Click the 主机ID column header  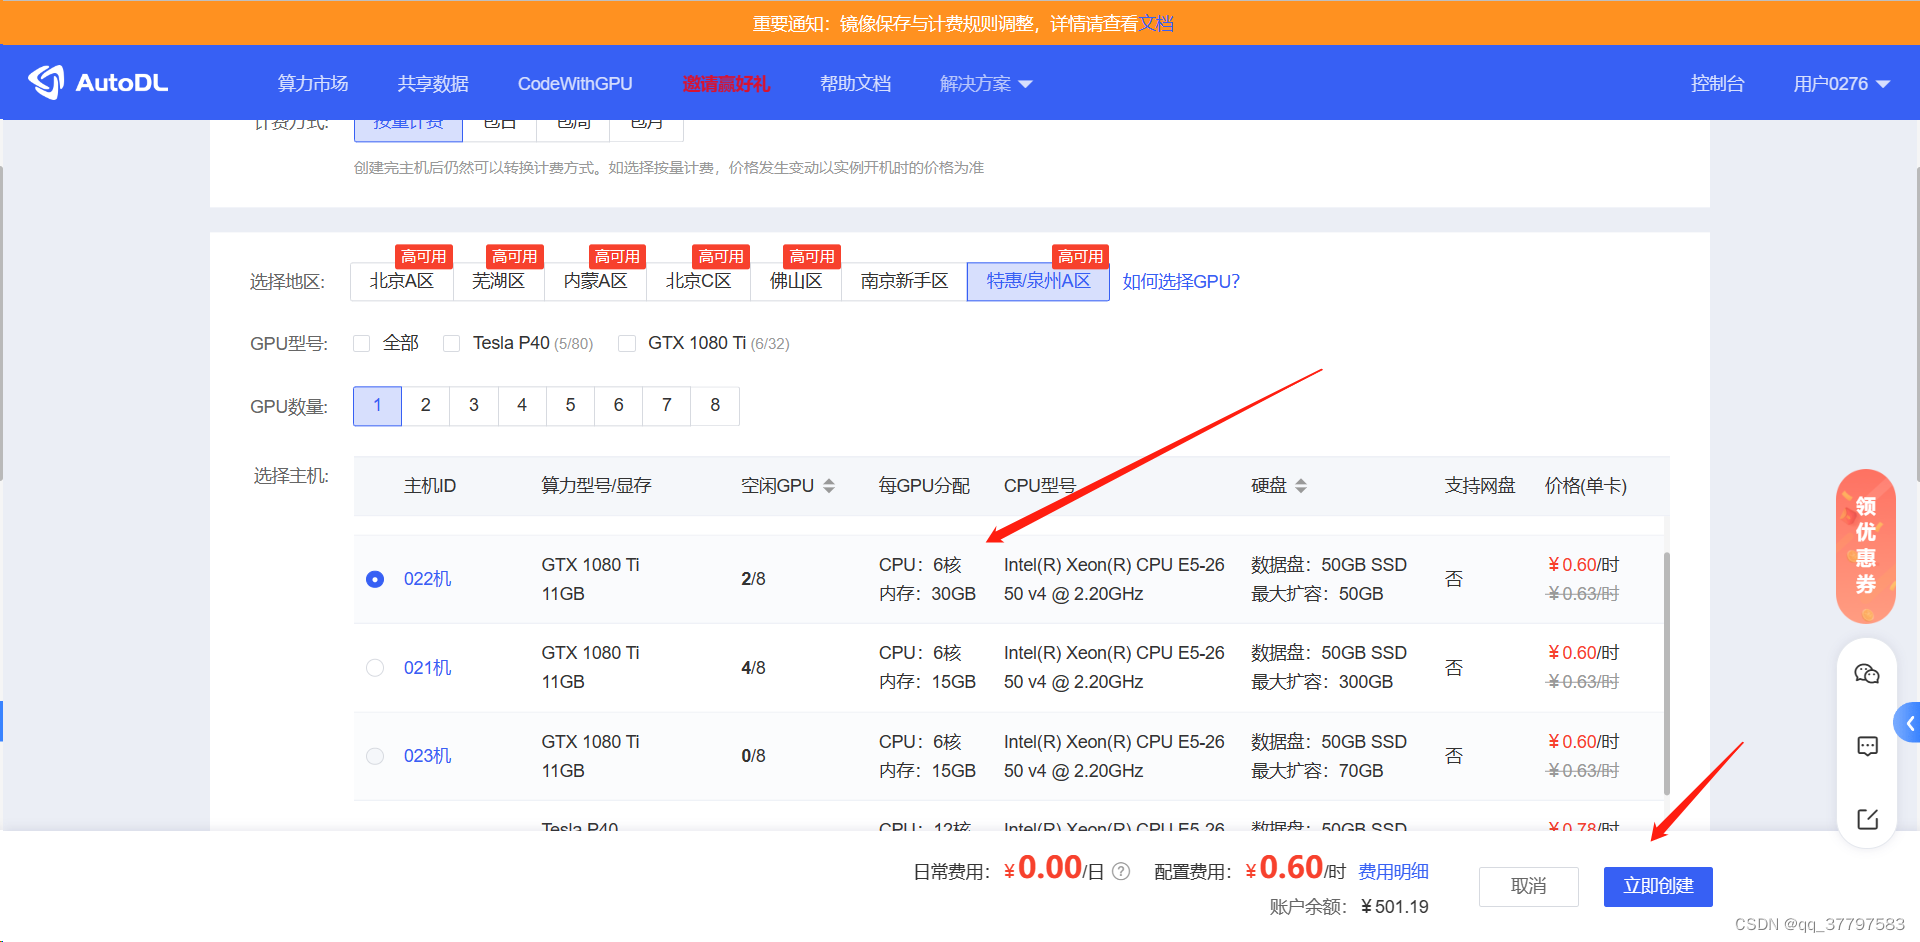tap(430, 486)
